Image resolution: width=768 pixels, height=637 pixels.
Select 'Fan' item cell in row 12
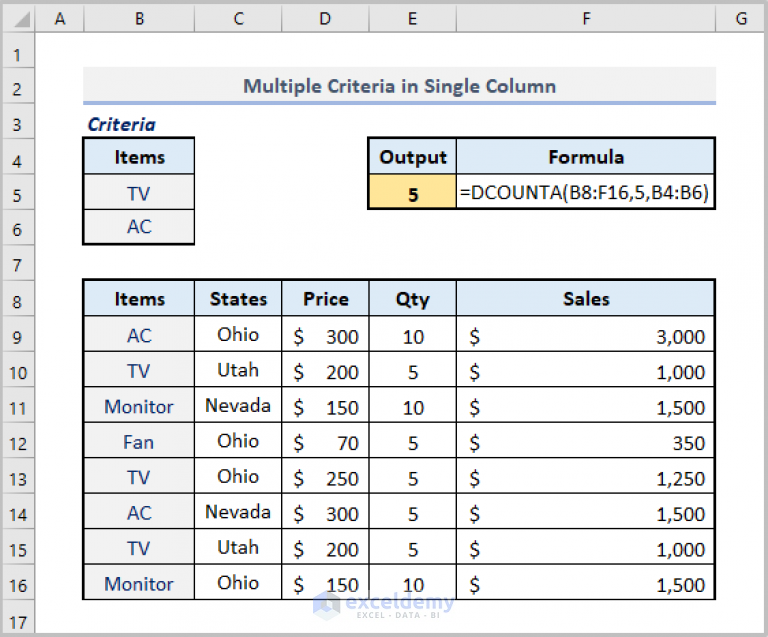pos(140,440)
